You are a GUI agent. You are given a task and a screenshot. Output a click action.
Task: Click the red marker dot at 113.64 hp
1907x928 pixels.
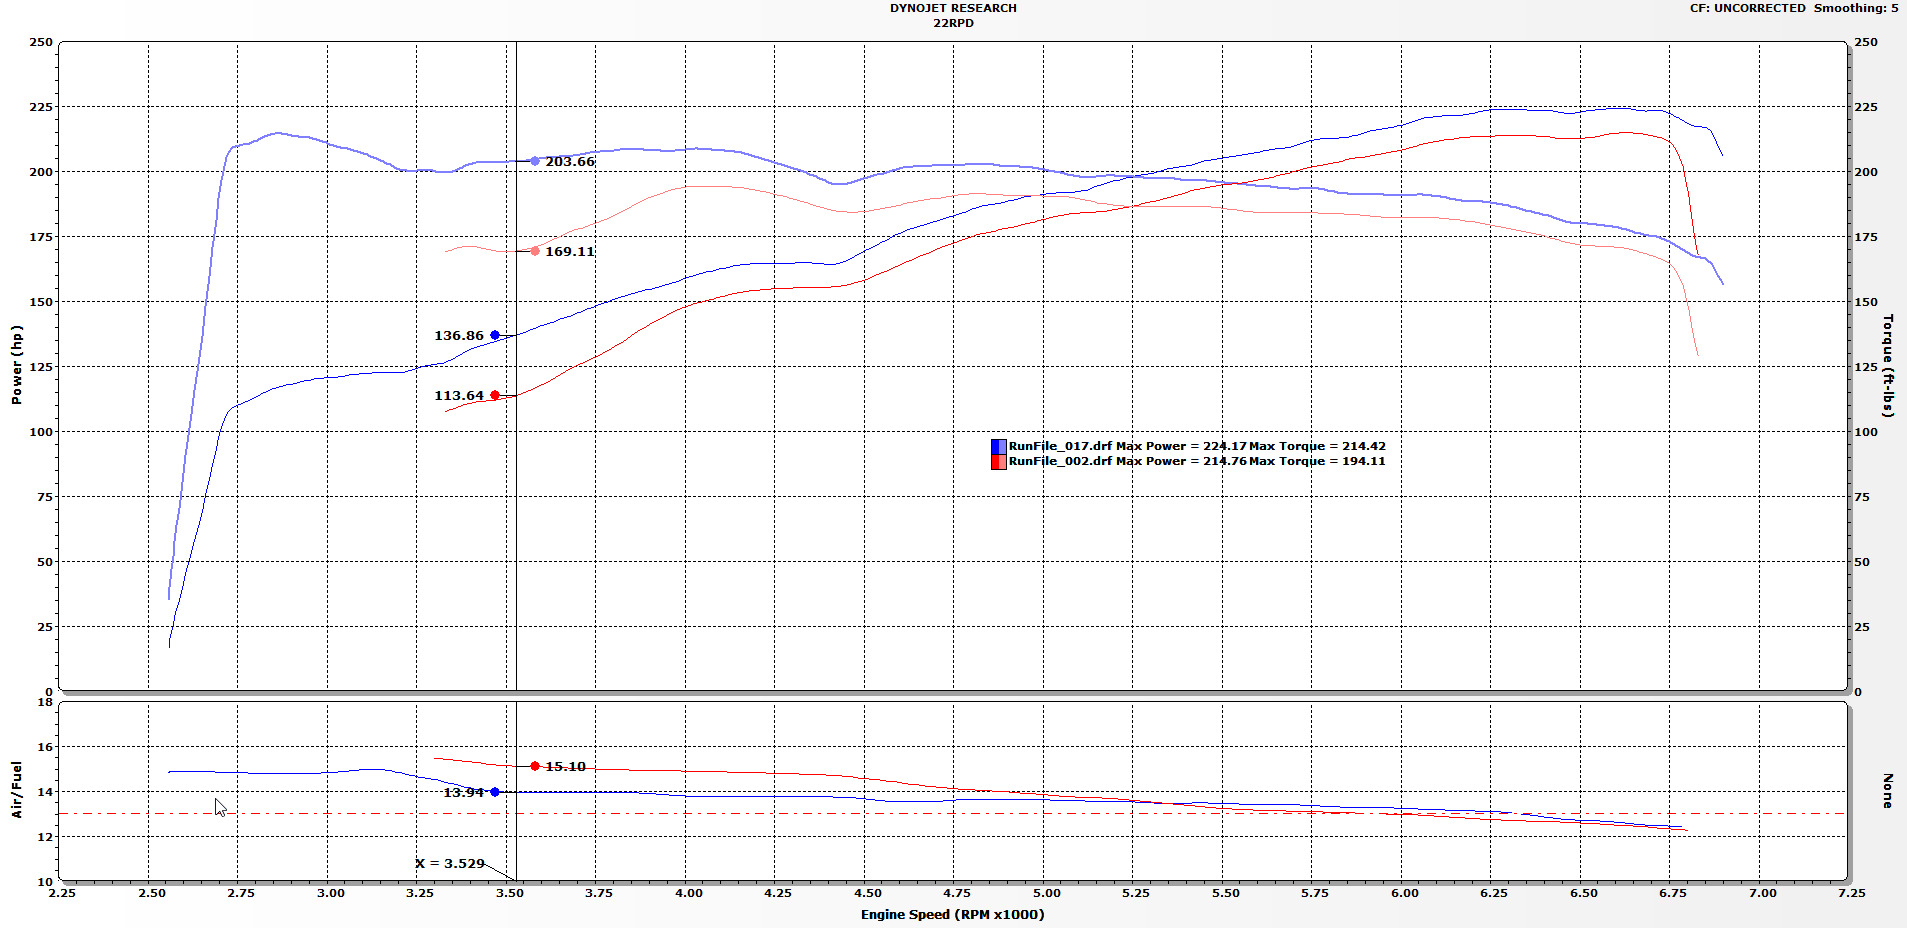[x=495, y=395]
